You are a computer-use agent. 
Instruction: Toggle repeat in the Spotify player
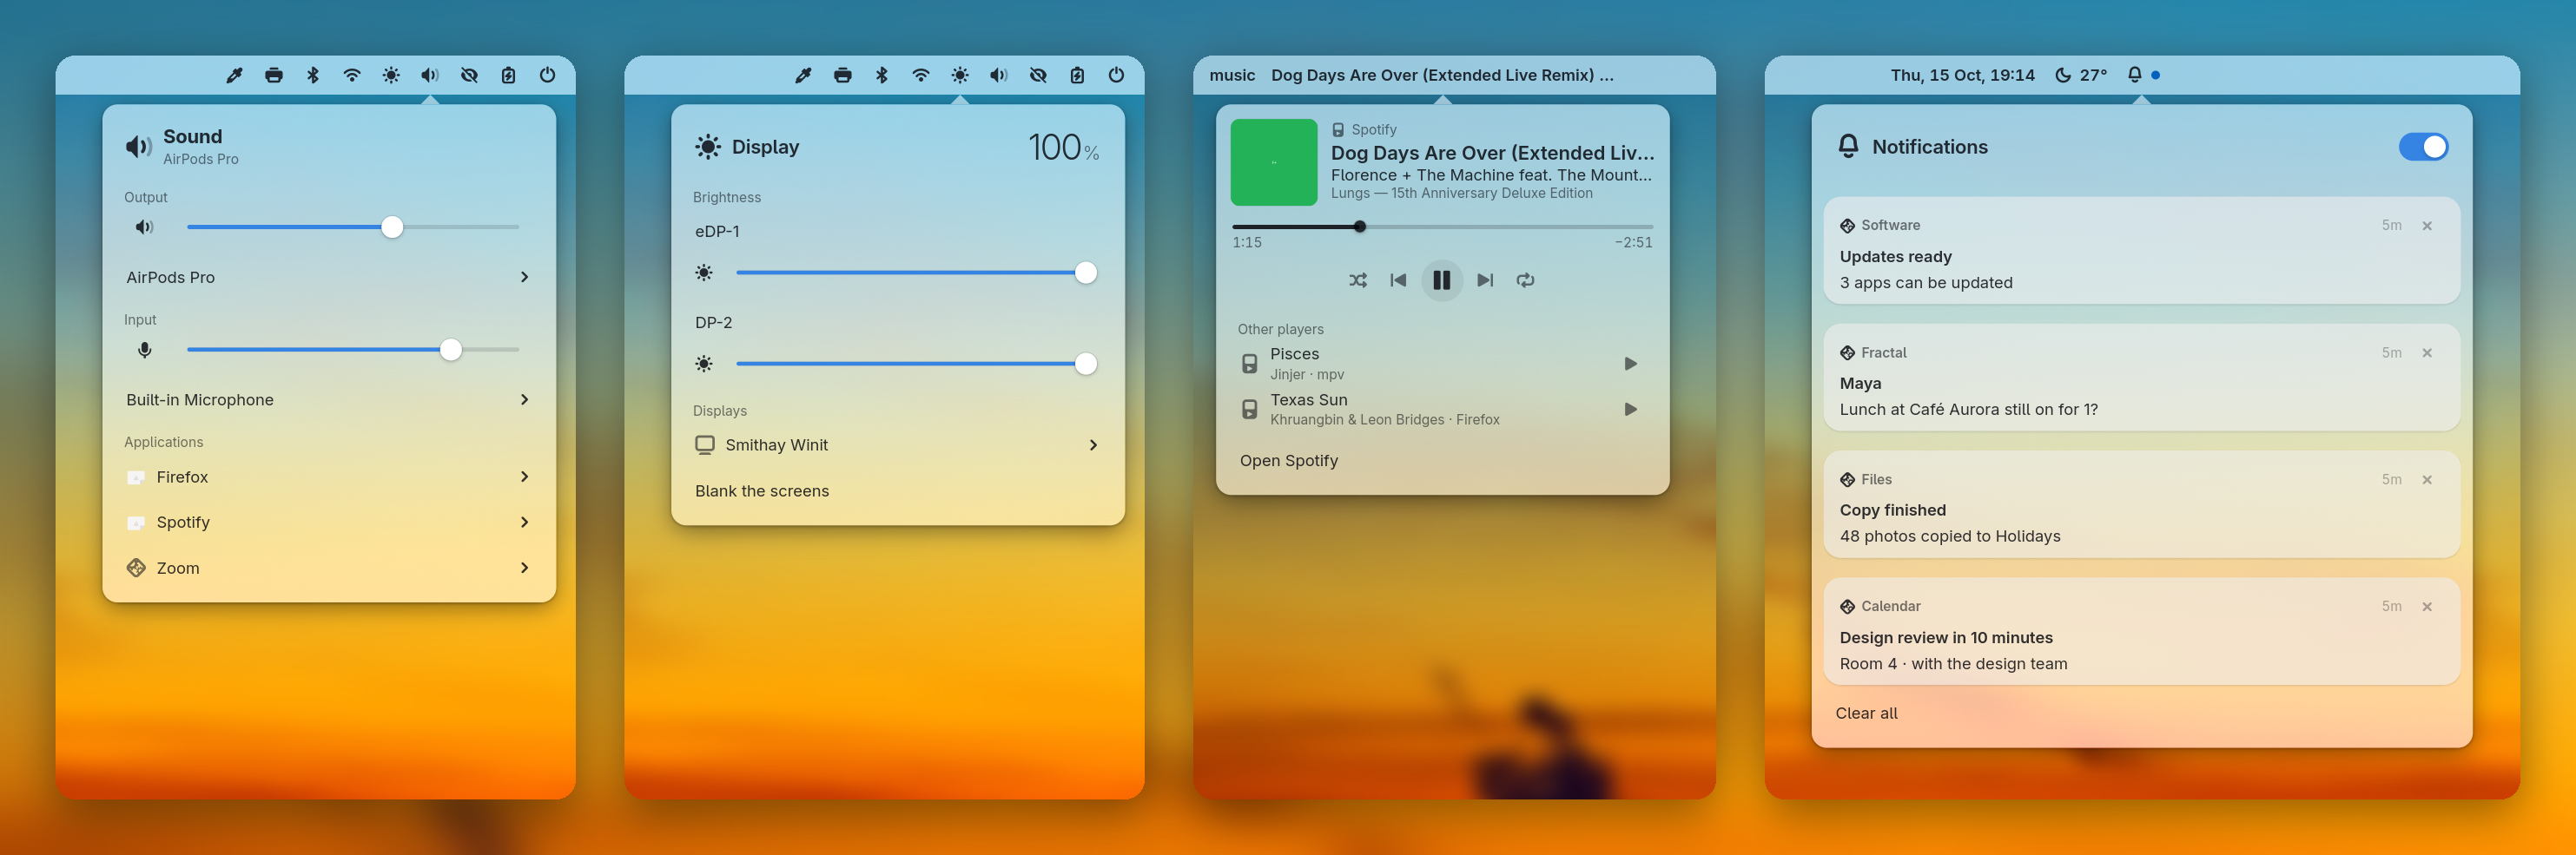[1525, 280]
